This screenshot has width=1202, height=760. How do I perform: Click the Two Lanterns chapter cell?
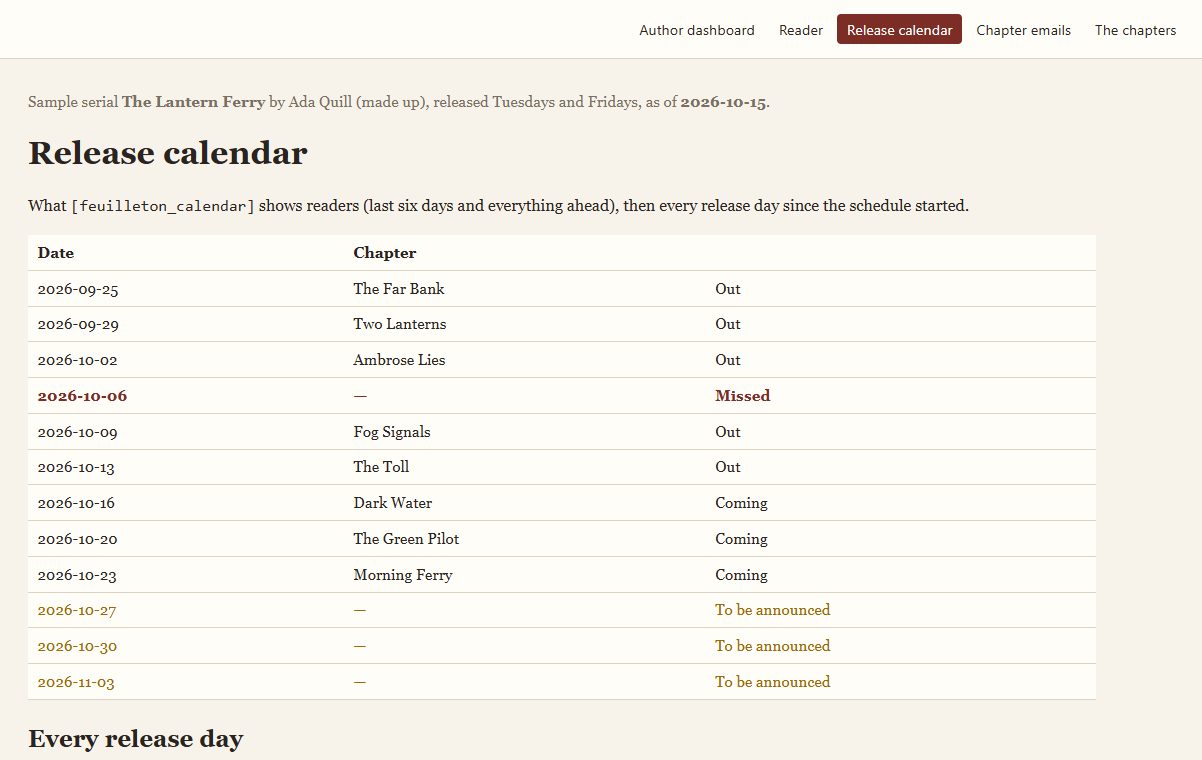(x=400, y=324)
